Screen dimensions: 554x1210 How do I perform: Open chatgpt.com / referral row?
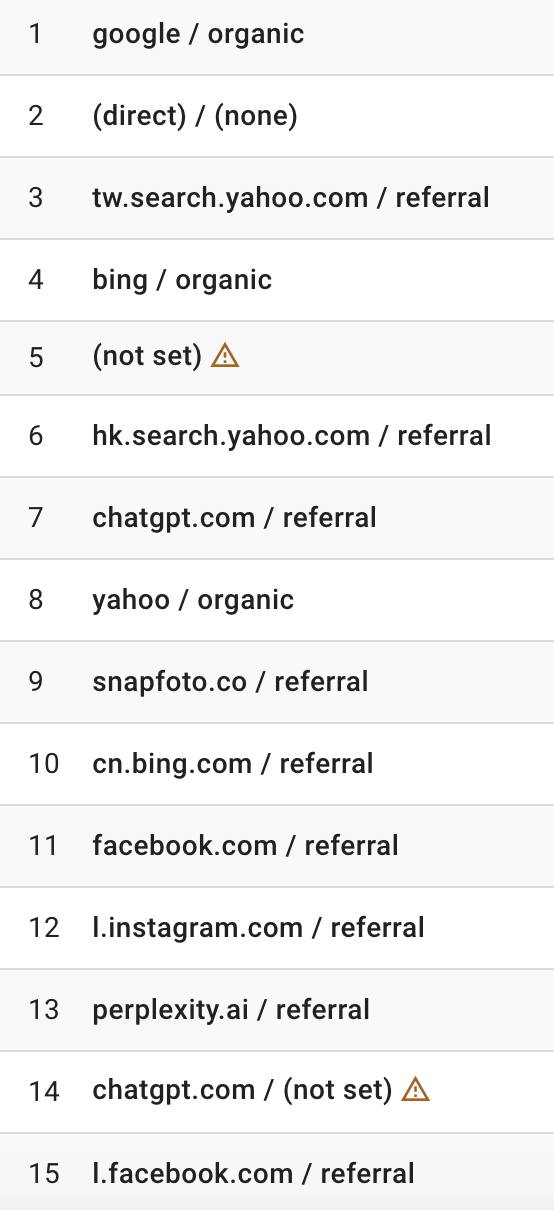click(x=277, y=518)
